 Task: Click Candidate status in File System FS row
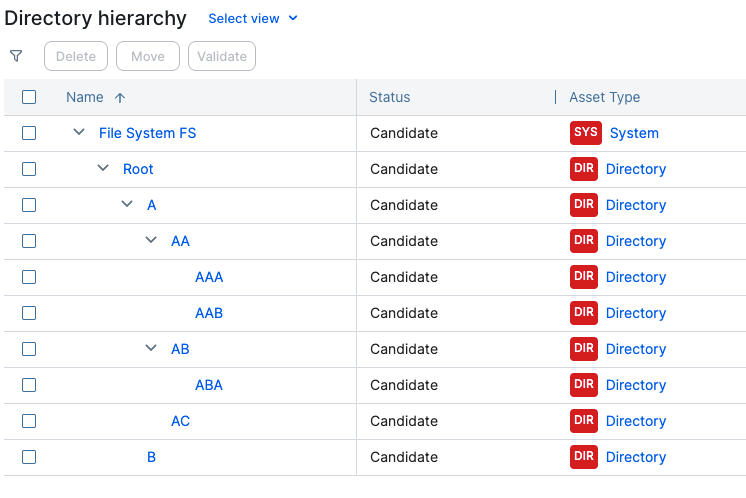pyautogui.click(x=404, y=133)
